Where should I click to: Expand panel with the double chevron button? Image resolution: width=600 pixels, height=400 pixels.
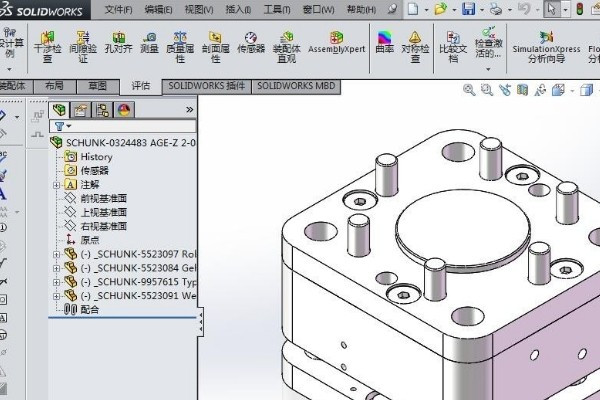[189, 110]
